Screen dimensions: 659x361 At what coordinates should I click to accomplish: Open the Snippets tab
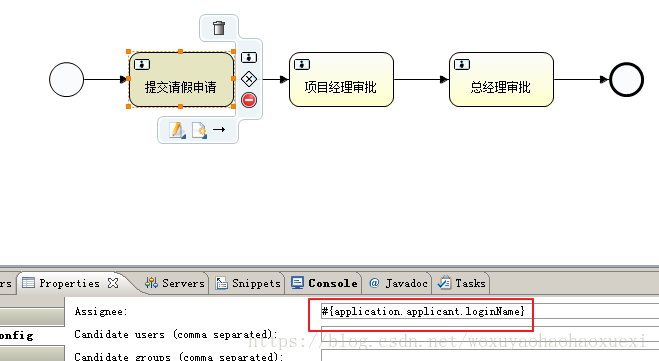pos(248,283)
